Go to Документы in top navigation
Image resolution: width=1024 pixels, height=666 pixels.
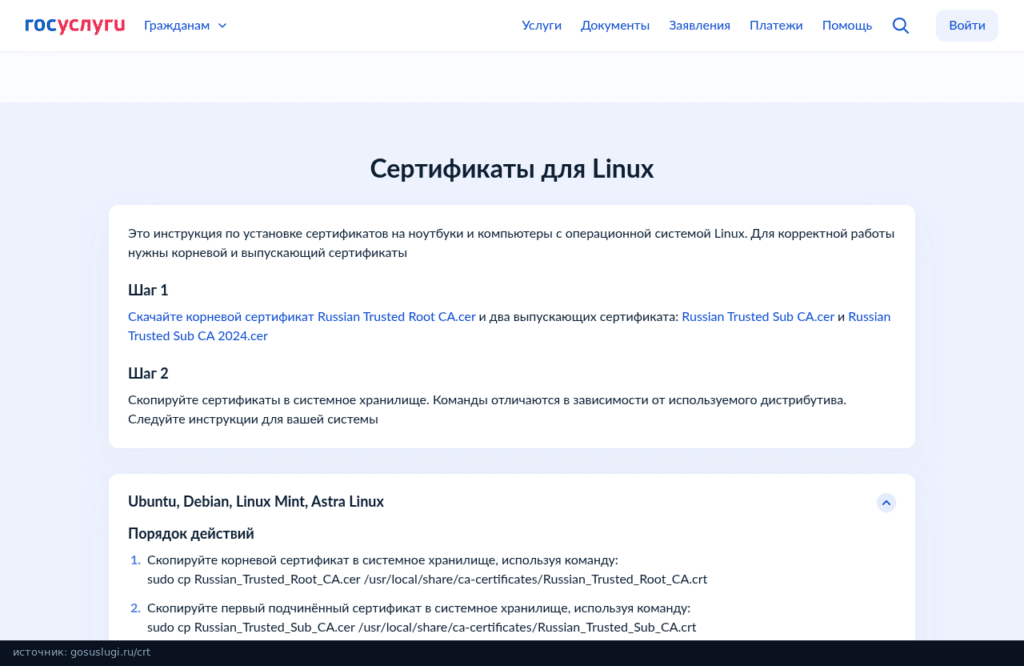pos(615,25)
